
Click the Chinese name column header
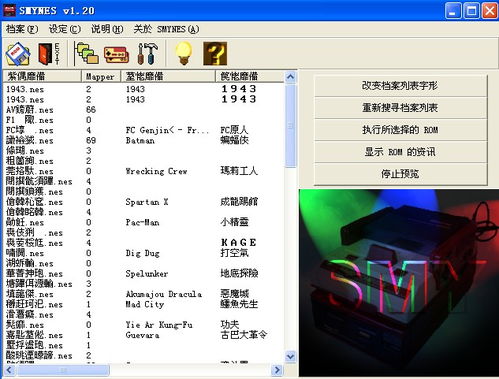[x=250, y=76]
